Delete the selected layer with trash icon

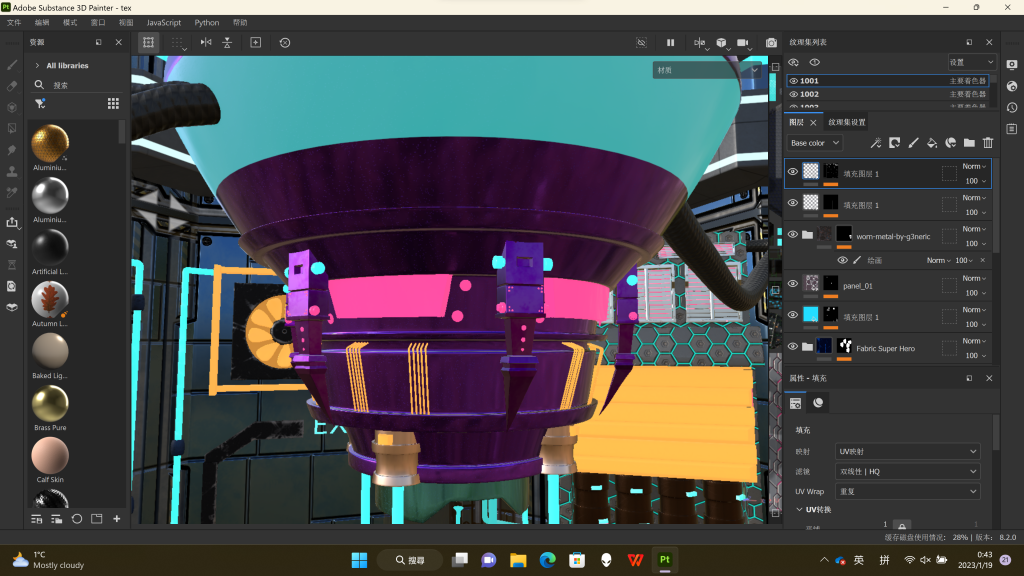(x=988, y=143)
